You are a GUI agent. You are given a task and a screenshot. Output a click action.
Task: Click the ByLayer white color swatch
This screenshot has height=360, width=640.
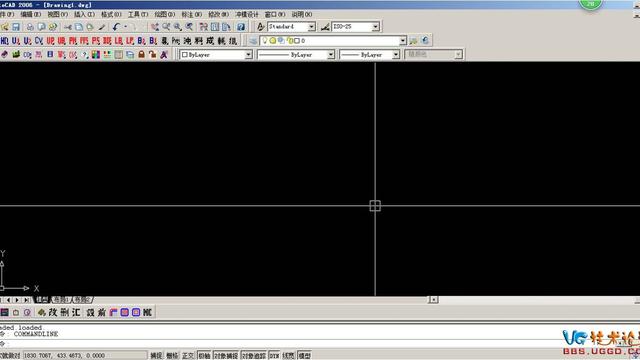184,54
